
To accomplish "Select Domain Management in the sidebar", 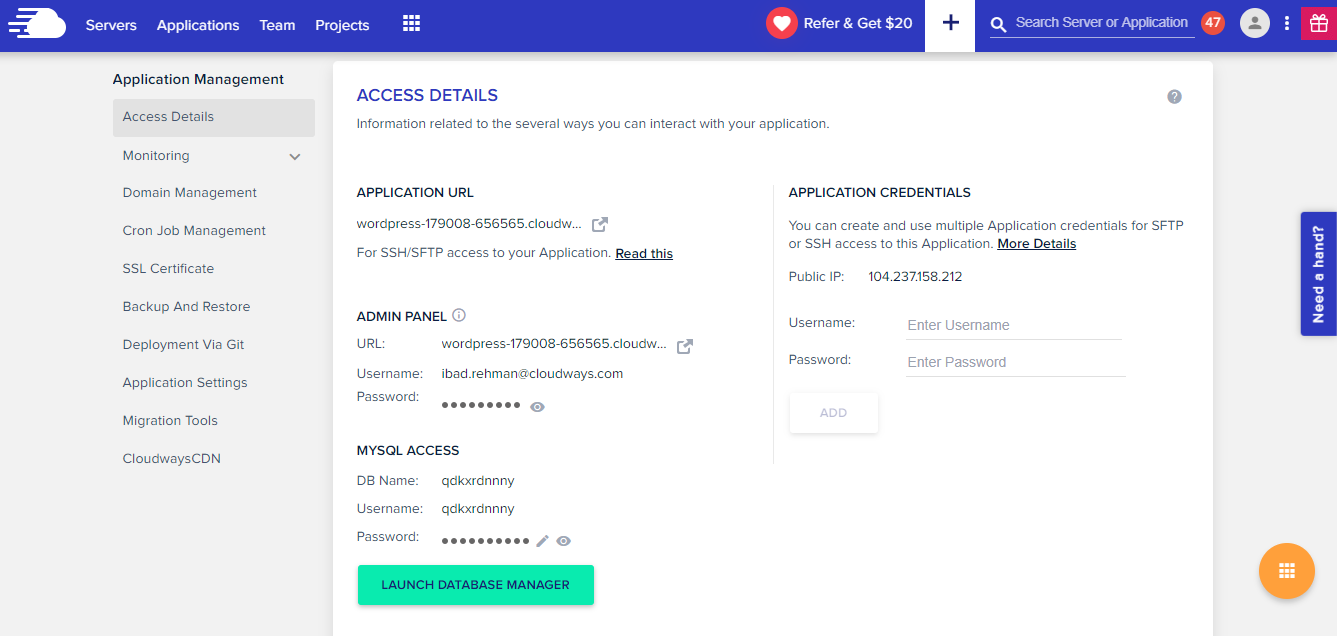I will [x=190, y=193].
